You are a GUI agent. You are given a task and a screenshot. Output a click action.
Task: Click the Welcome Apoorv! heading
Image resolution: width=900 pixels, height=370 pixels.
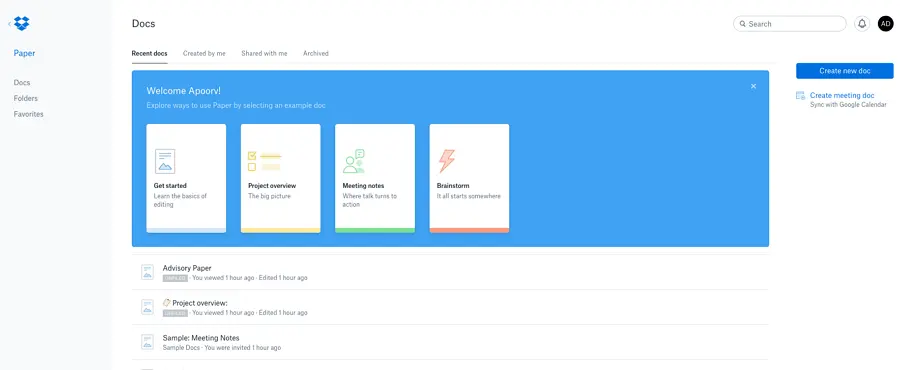(184, 91)
